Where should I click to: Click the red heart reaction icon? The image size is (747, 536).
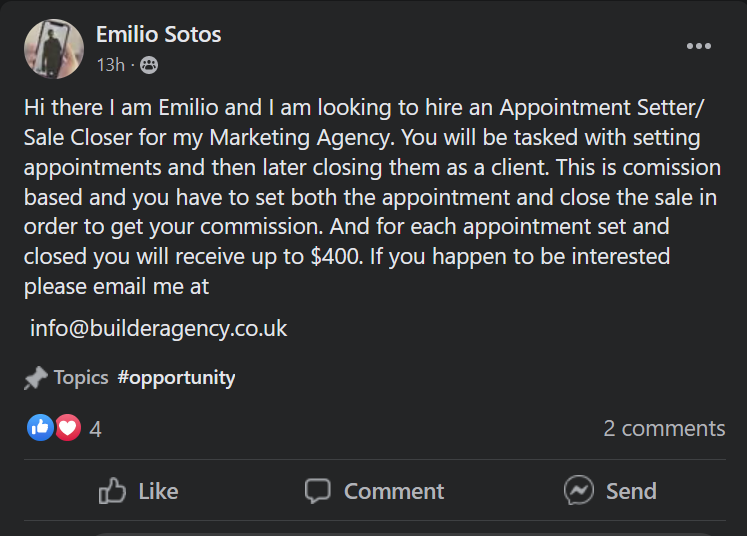(x=68, y=427)
